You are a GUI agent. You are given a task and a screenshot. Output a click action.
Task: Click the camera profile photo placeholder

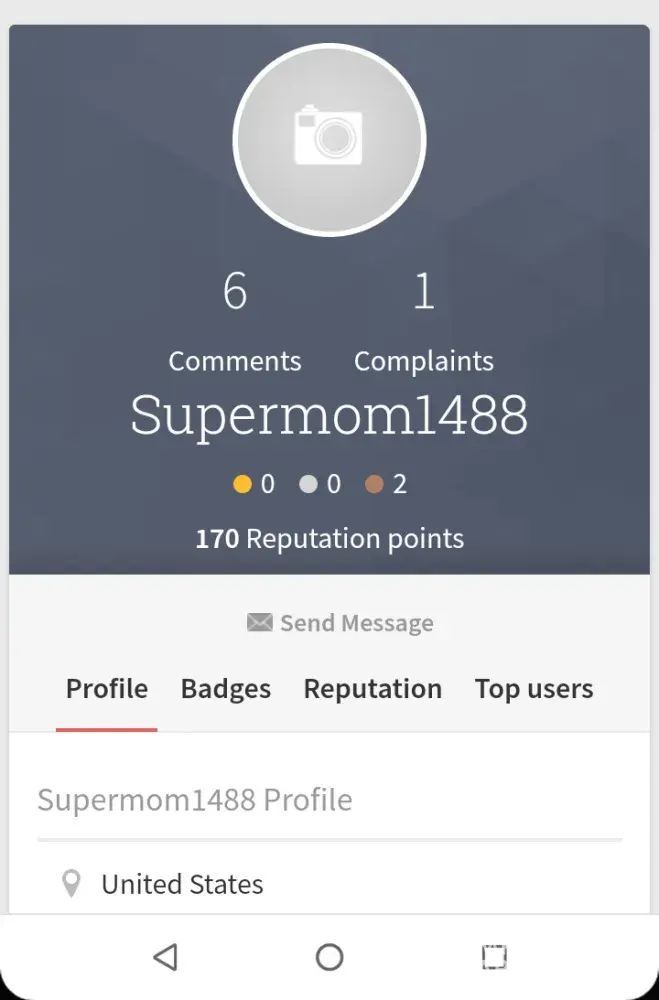coord(329,139)
